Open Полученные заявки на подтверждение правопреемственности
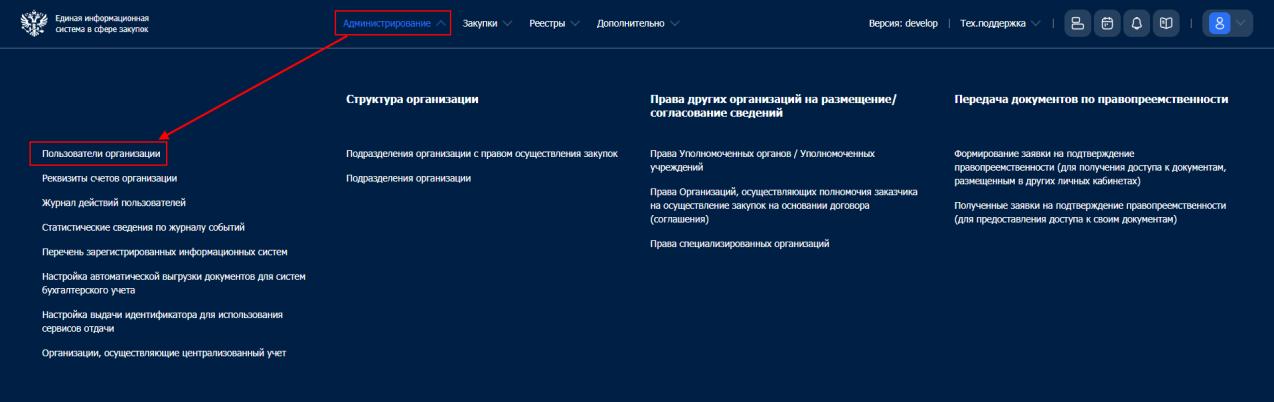1274x402 pixels. click(x=1090, y=212)
